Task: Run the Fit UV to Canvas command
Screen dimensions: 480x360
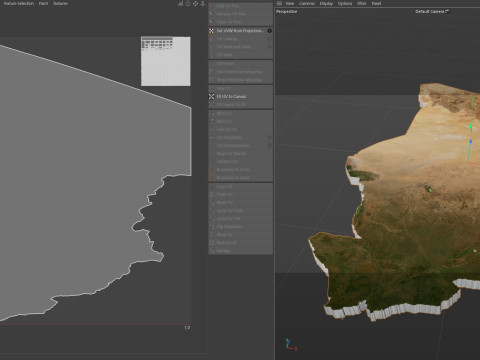Action: (x=240, y=96)
